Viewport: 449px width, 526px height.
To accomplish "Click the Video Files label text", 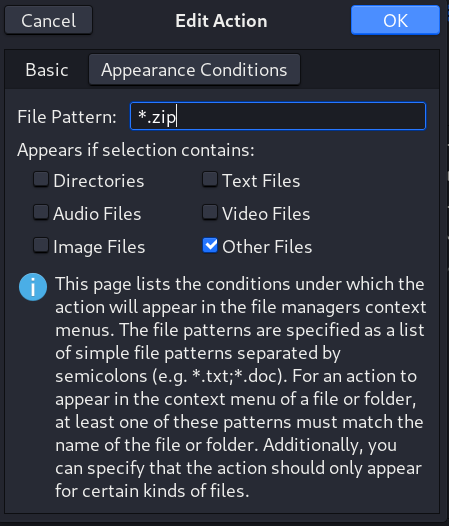I will pos(266,214).
